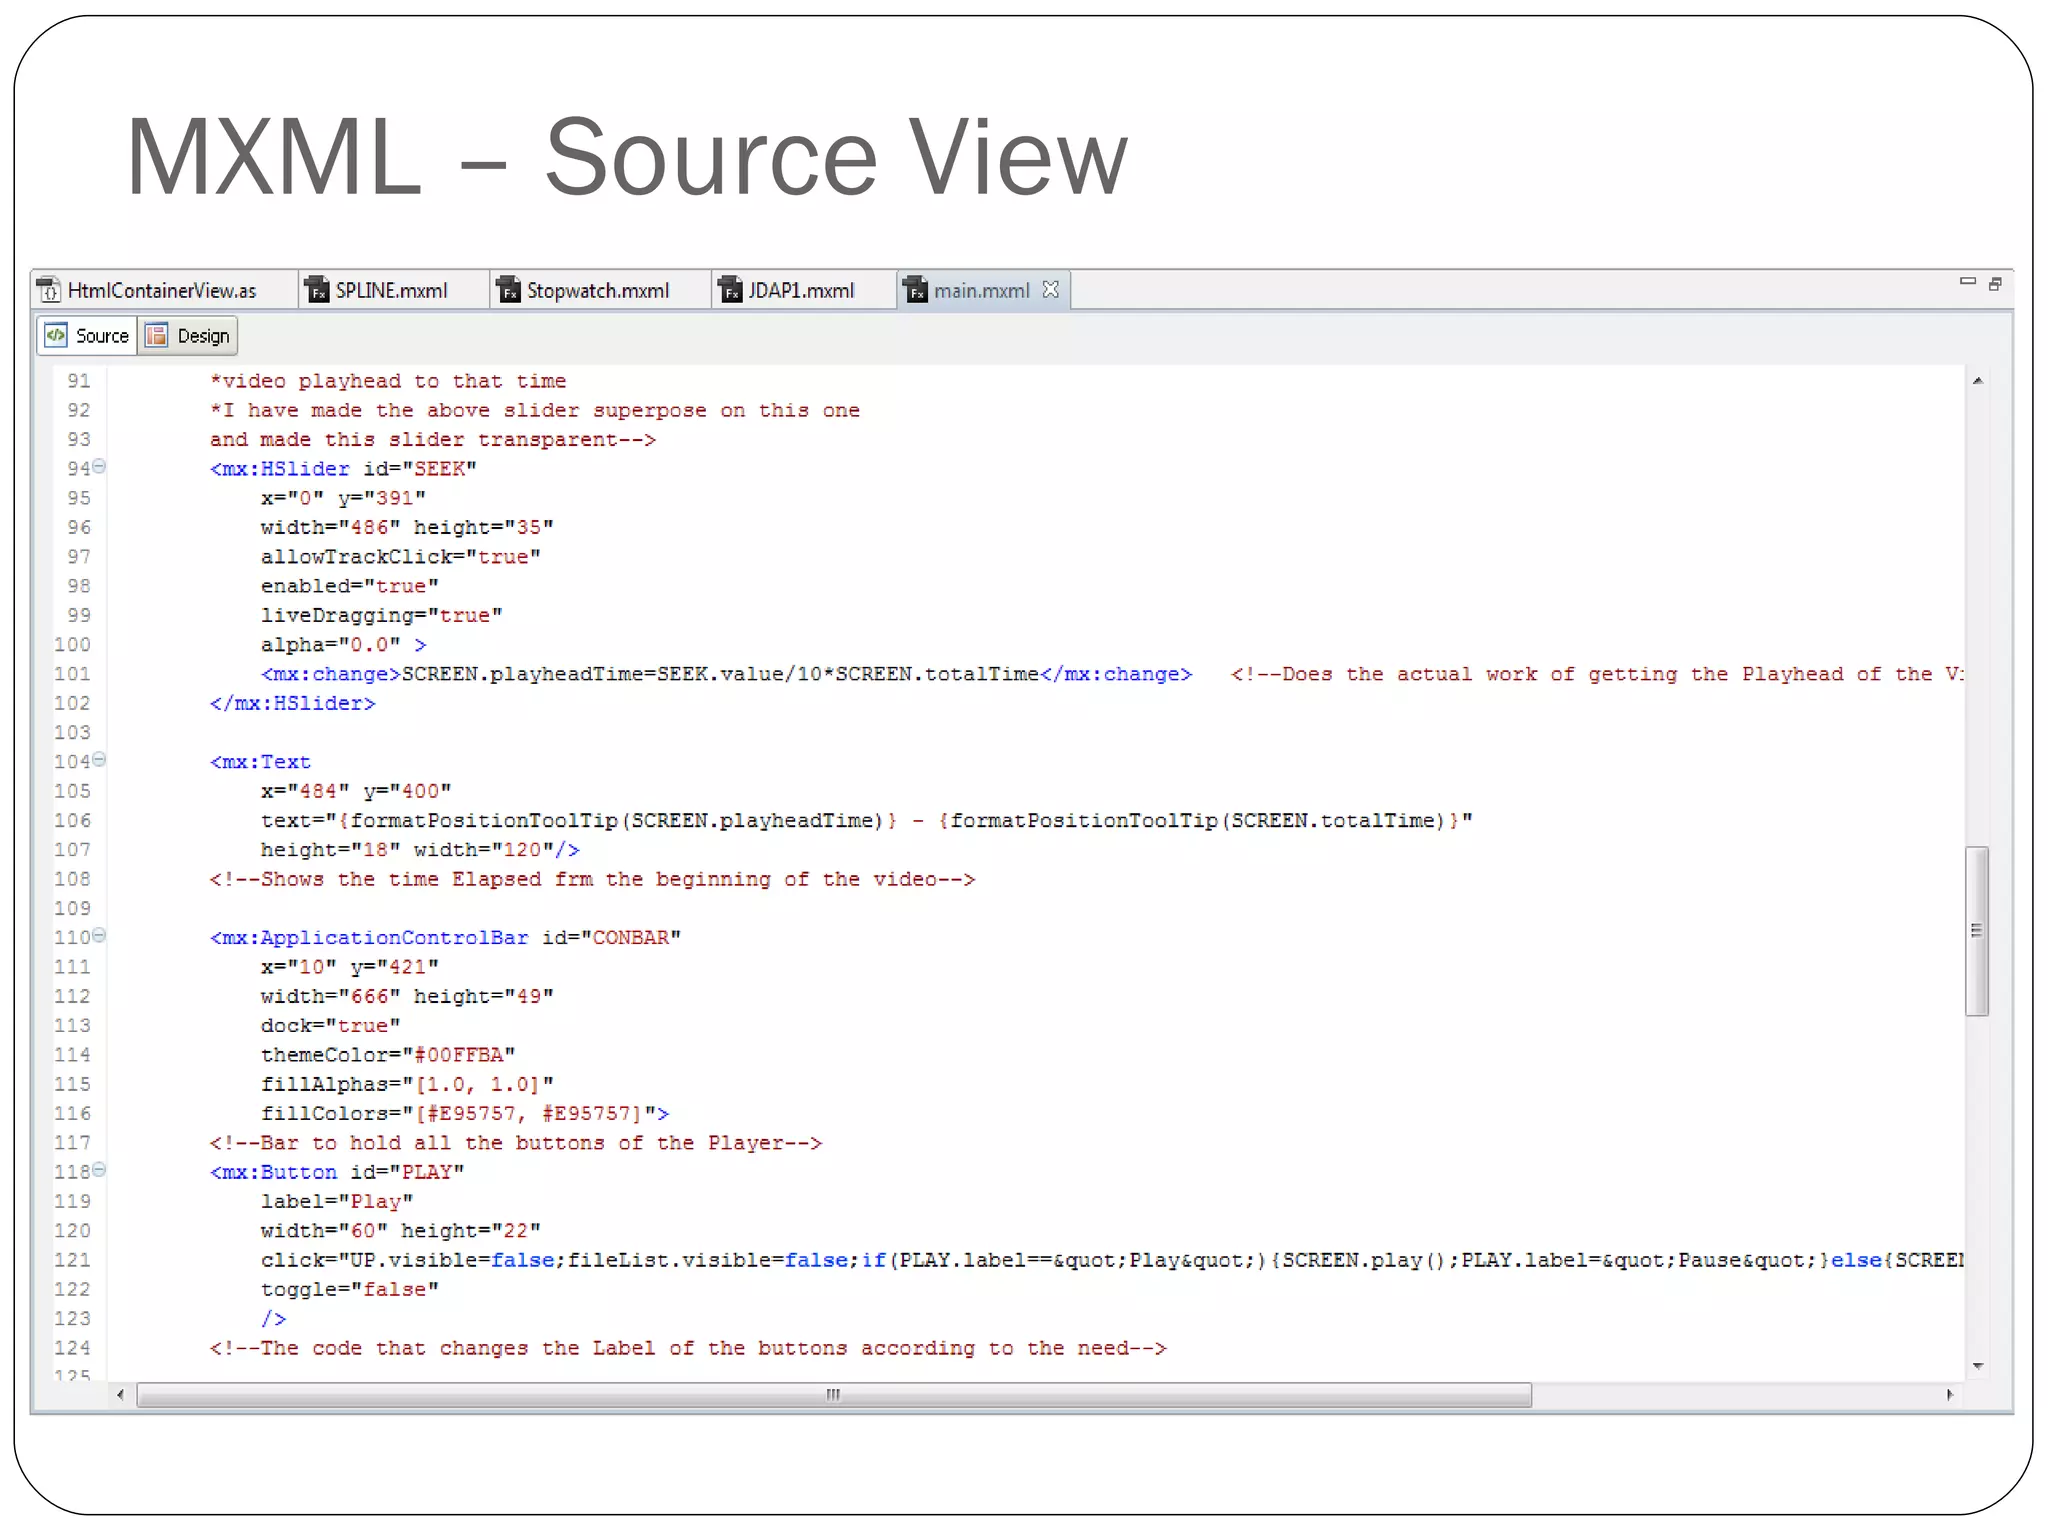Collapse the ApplicationControlBar block at line 110
This screenshot has width=2048, height=1536.
click(x=99, y=936)
